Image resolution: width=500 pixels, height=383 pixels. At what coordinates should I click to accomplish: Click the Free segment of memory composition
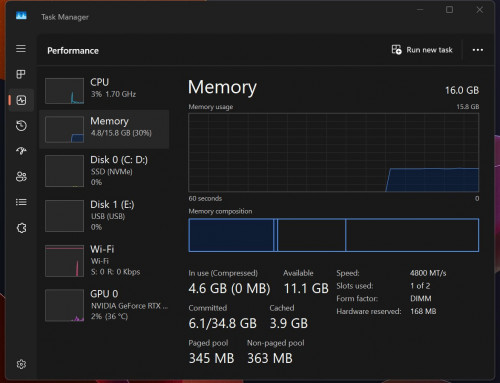(x=412, y=235)
